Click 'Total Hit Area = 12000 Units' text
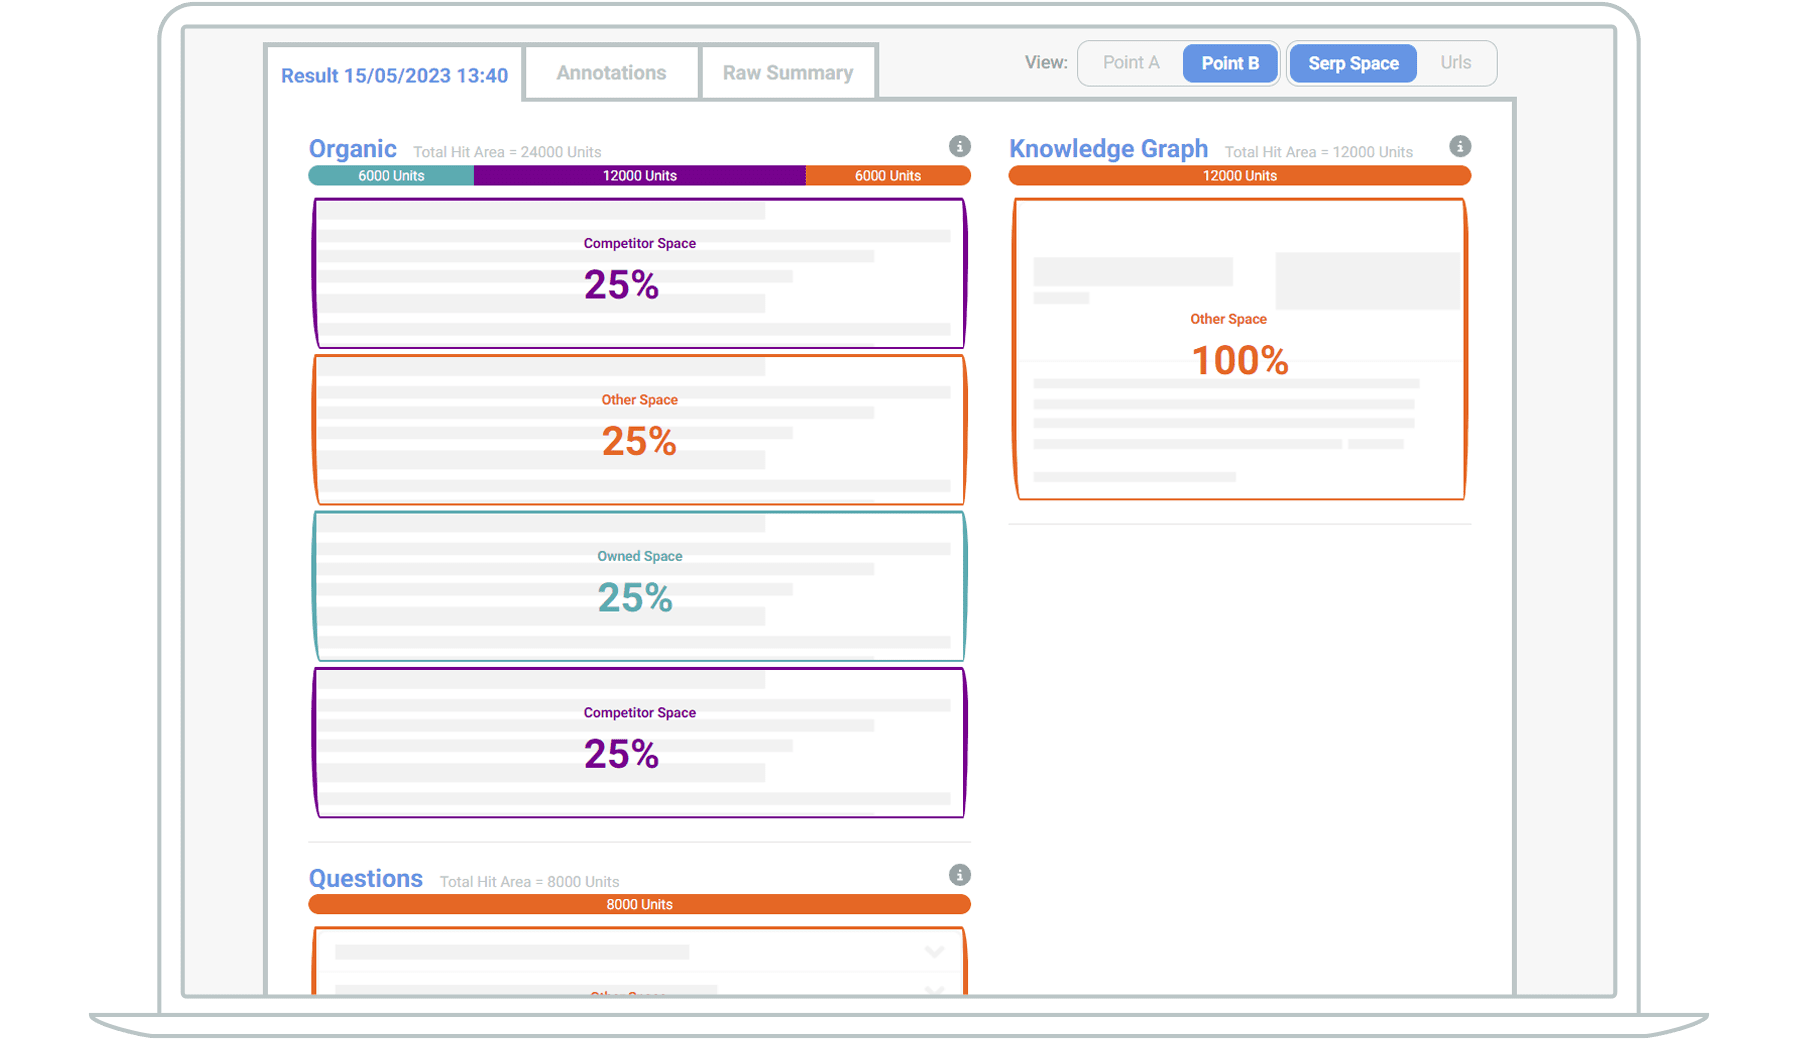The height and width of the screenshot is (1040, 1800). click(x=1319, y=152)
